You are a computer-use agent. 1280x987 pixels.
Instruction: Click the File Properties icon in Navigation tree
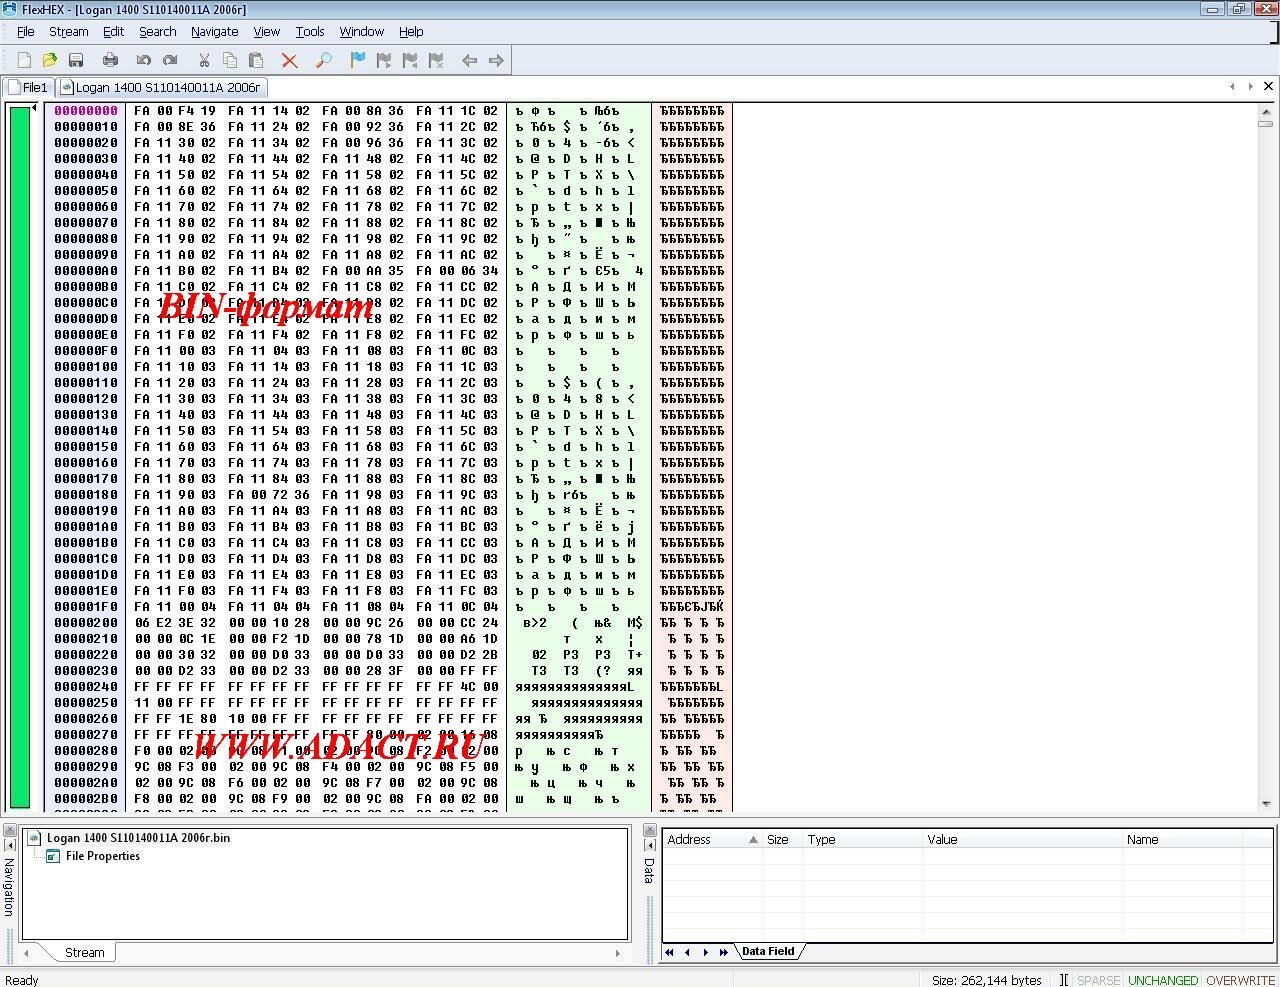(53, 856)
